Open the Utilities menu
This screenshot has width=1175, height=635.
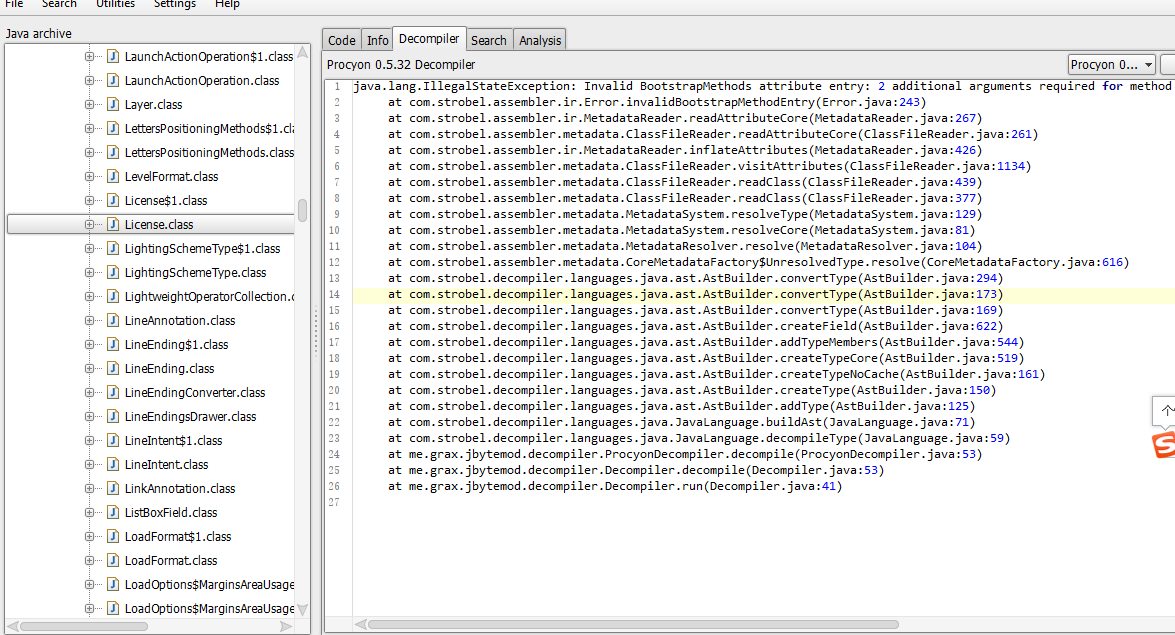click(115, 4)
